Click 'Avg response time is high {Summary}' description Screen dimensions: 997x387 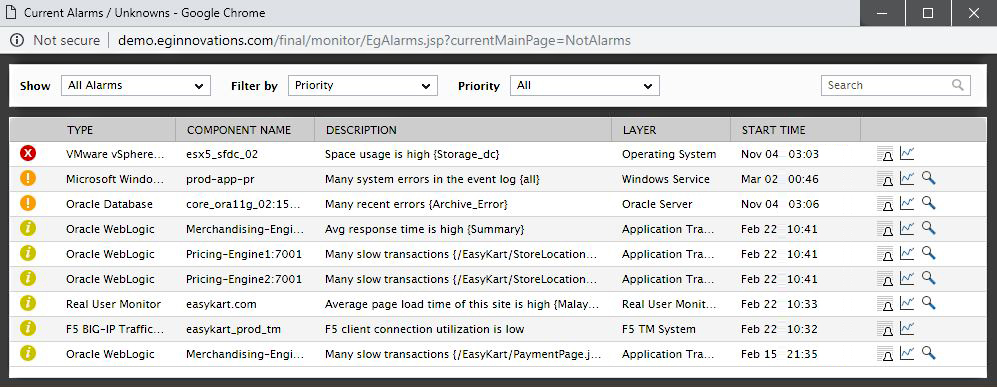point(424,229)
